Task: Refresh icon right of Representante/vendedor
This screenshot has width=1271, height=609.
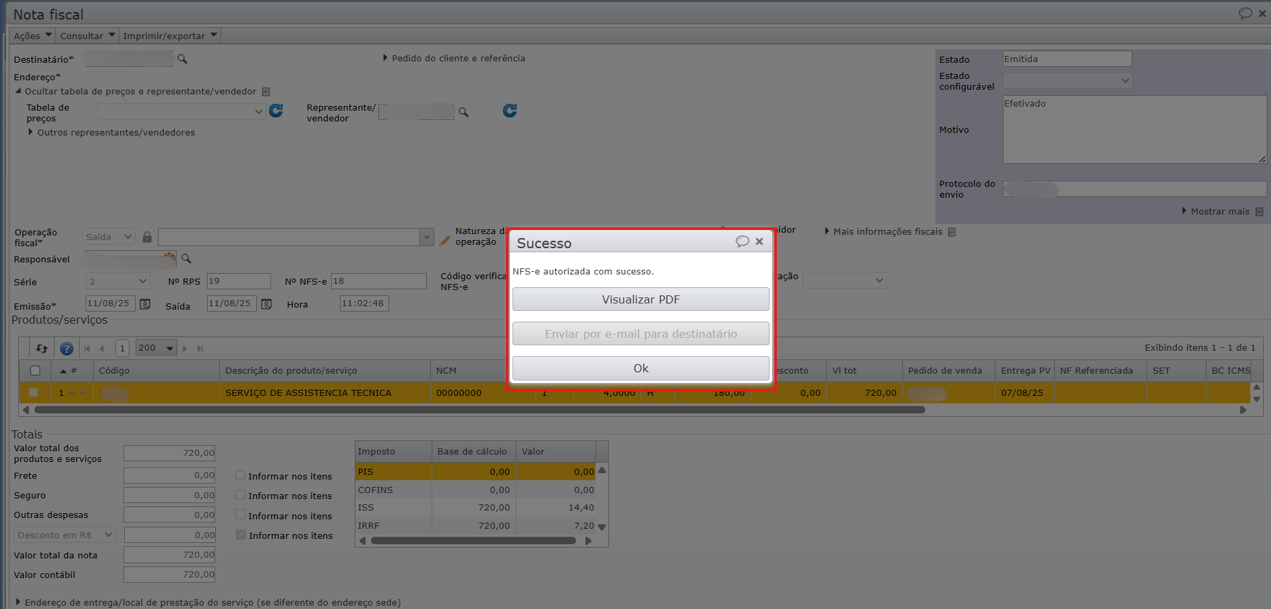Action: pos(509,111)
